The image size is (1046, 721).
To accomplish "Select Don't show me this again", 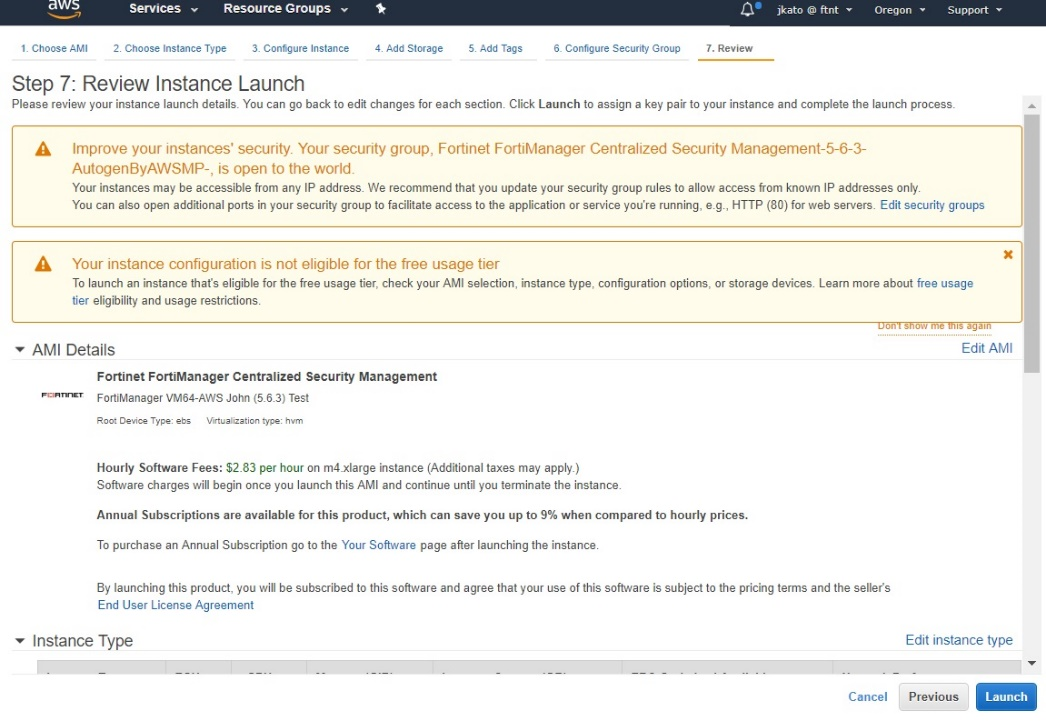I will pos(936,325).
